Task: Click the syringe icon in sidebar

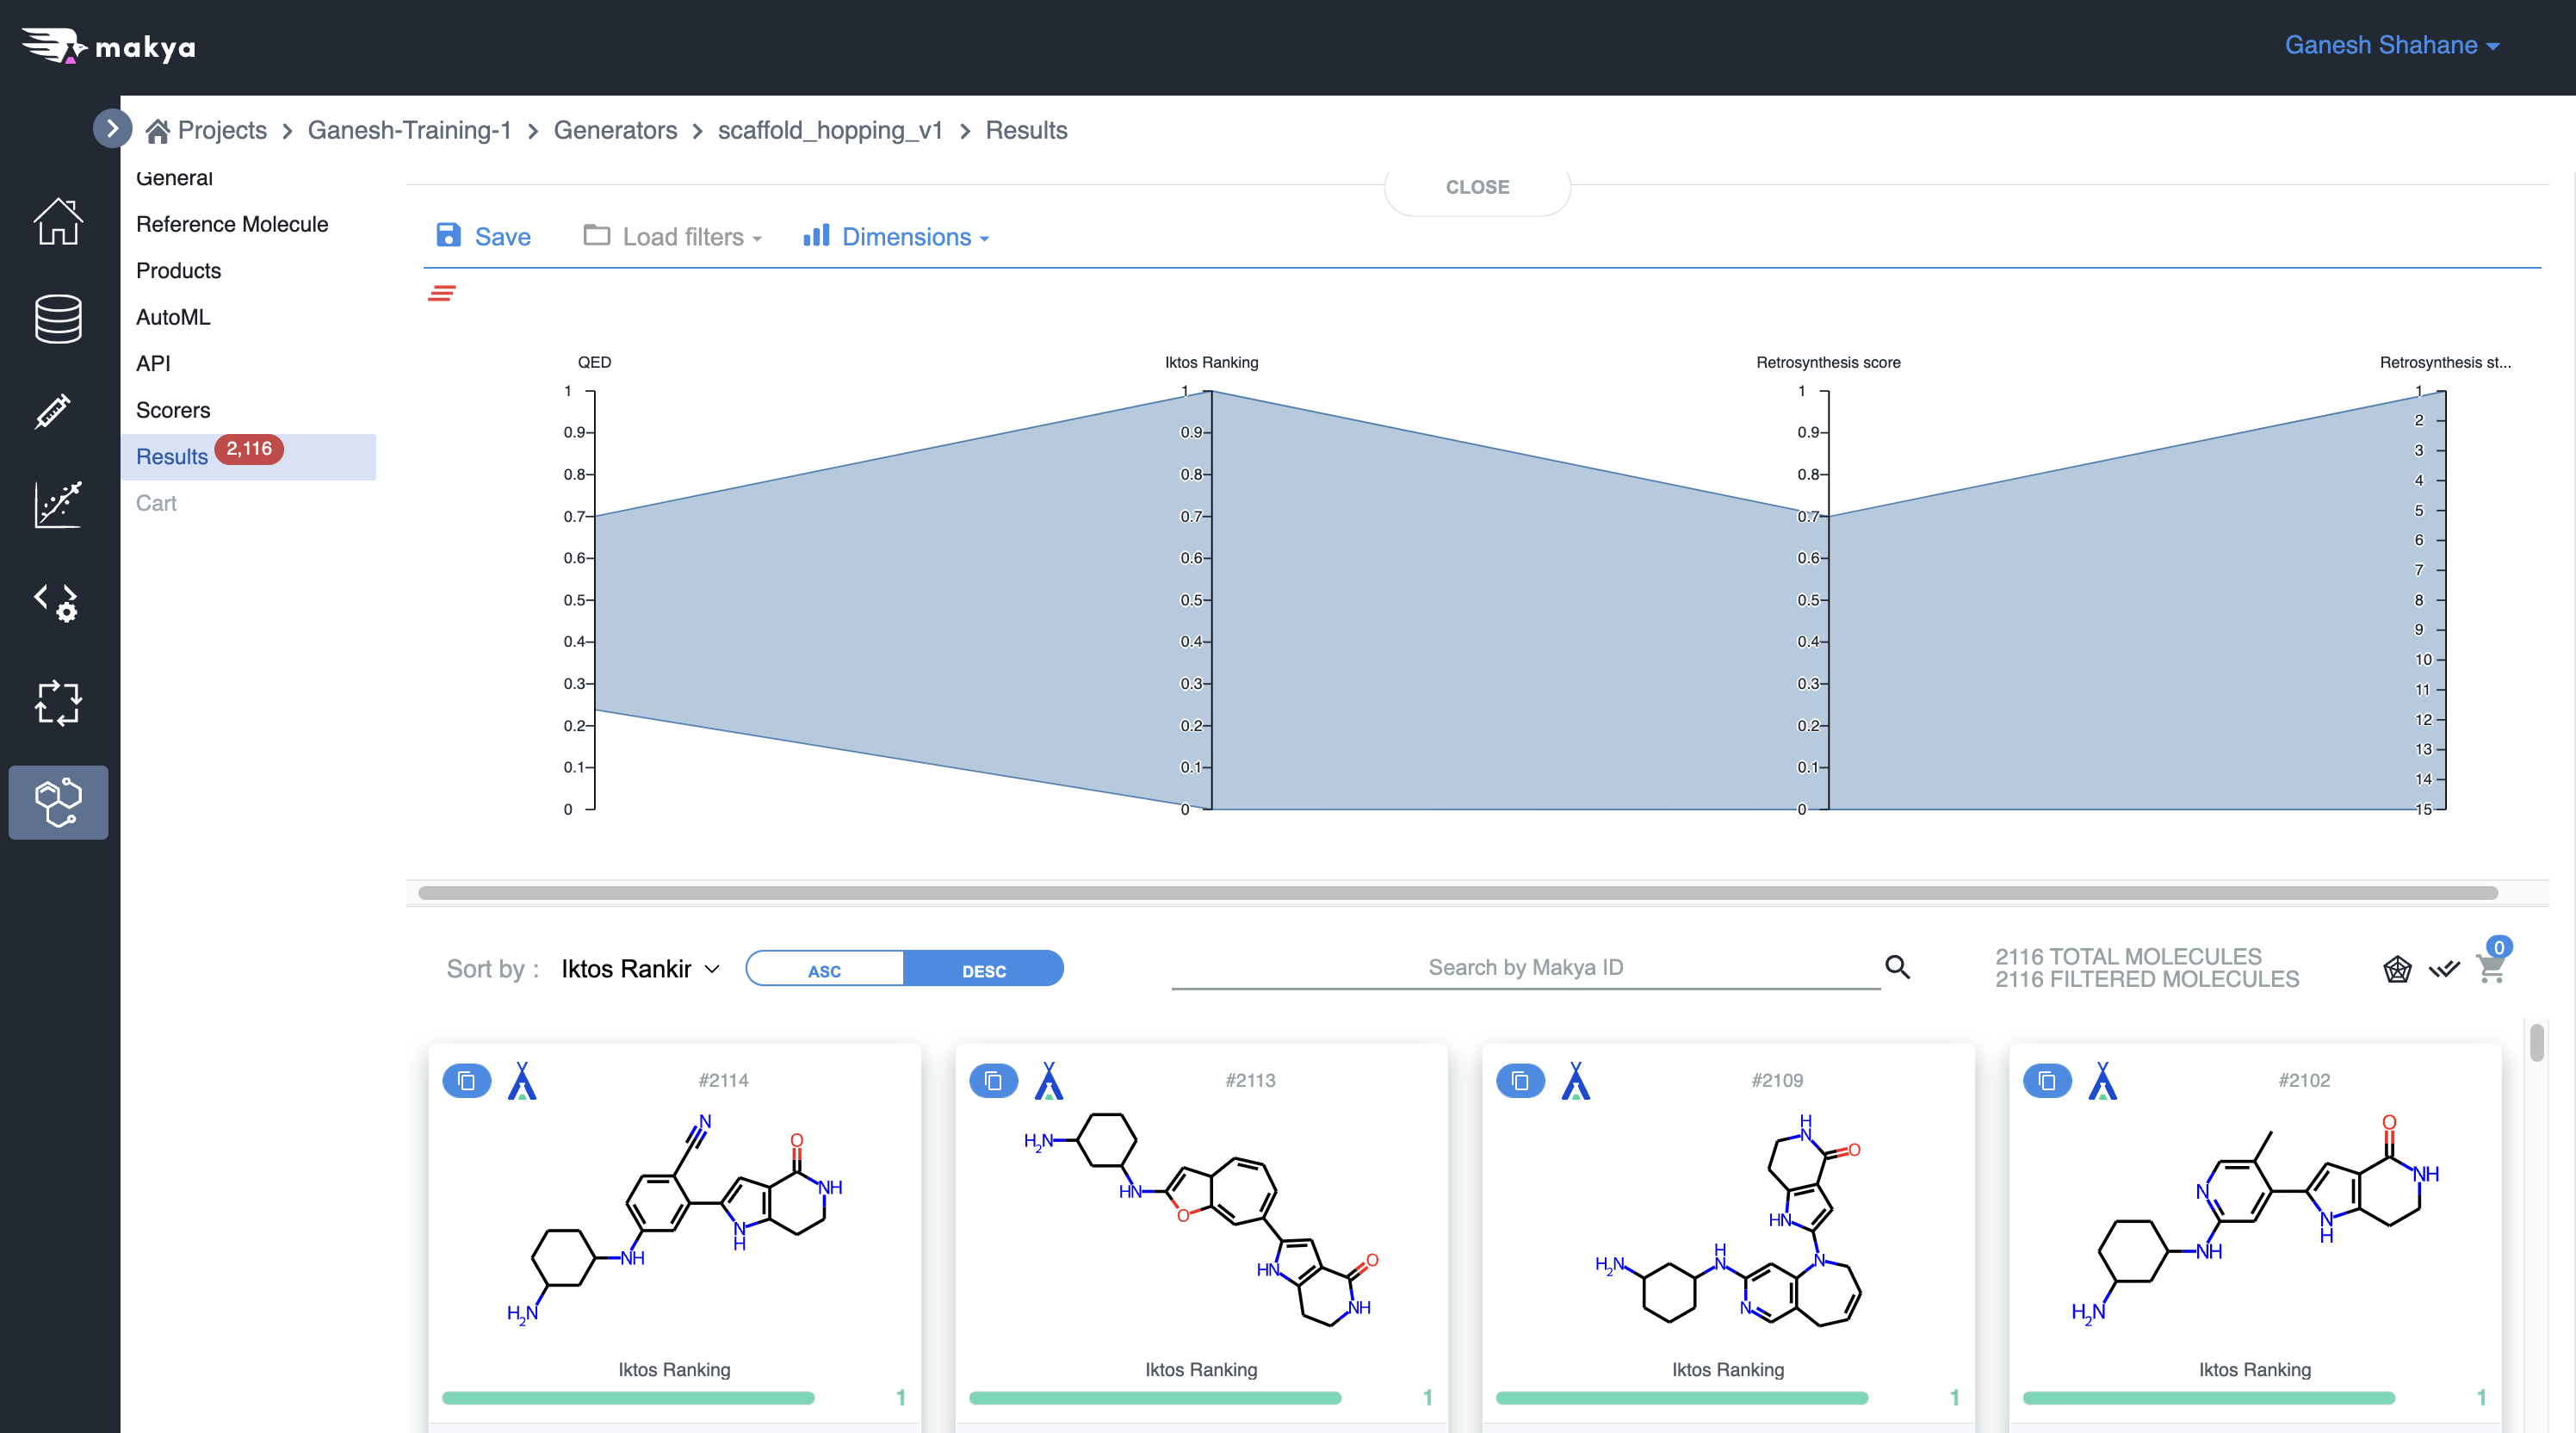Action: pos(54,411)
